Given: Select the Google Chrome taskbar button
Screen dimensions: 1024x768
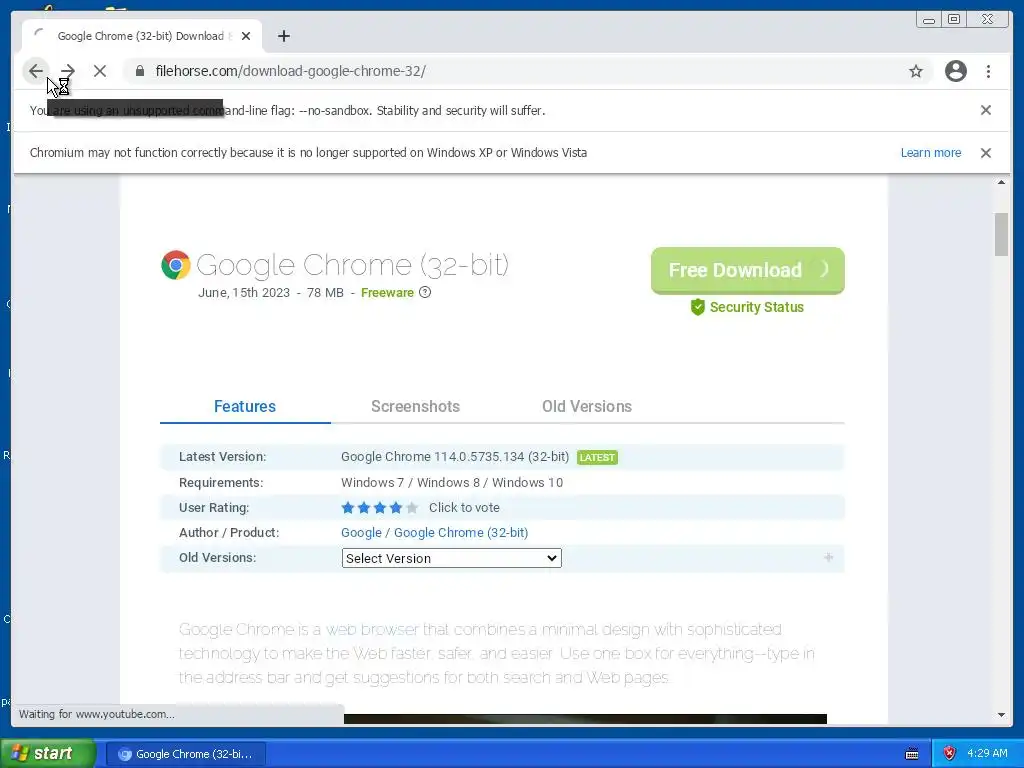Looking at the screenshot, I should [186, 754].
